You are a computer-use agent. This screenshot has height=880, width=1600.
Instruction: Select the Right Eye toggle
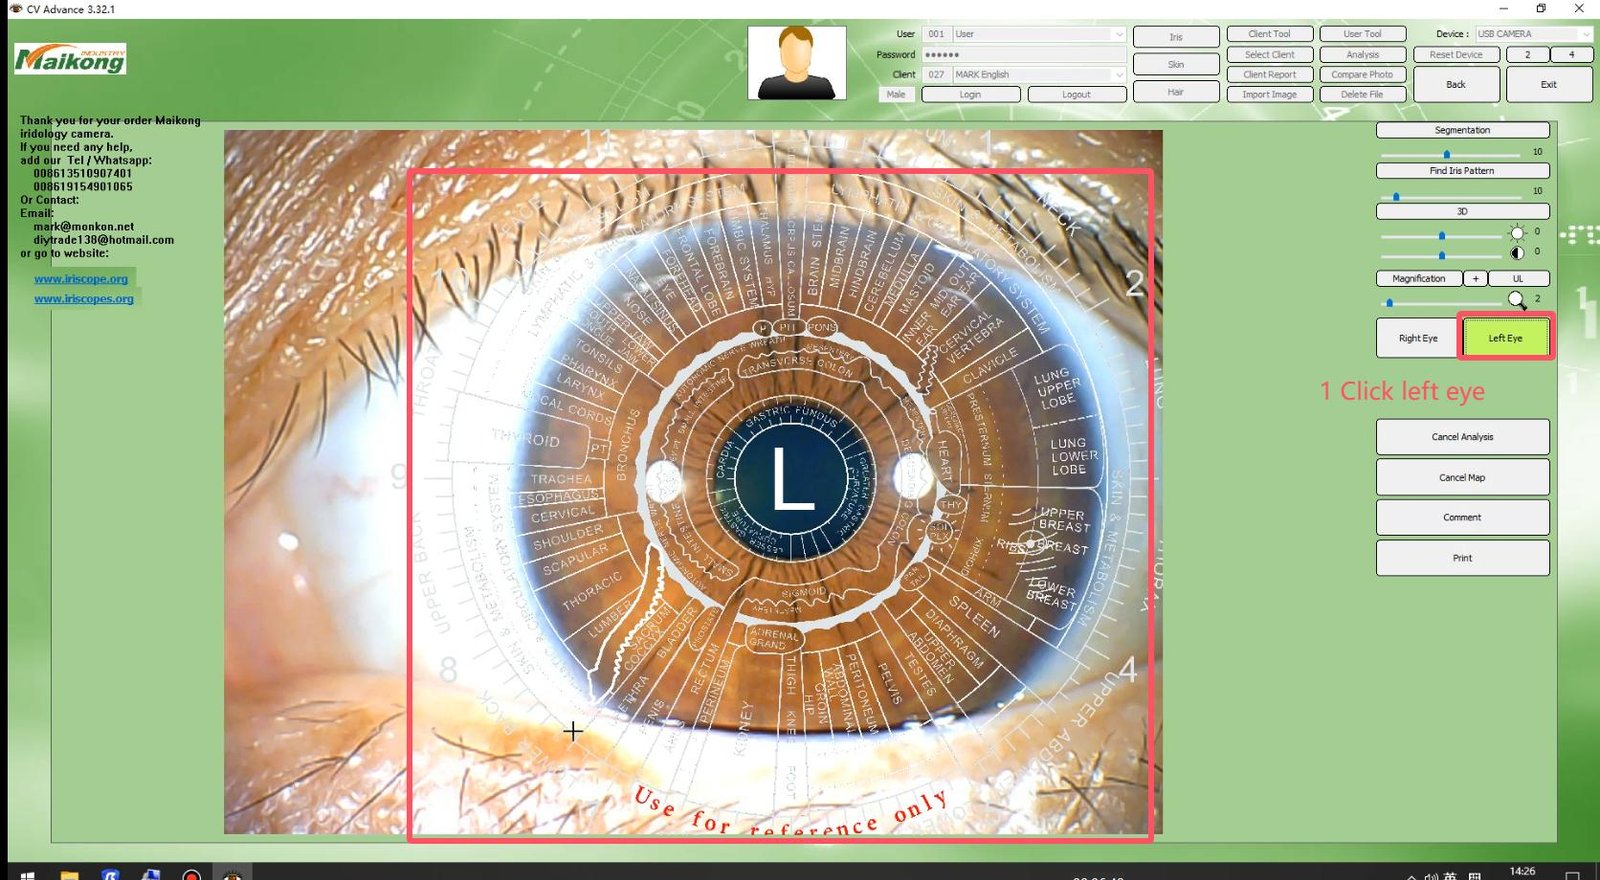1418,338
